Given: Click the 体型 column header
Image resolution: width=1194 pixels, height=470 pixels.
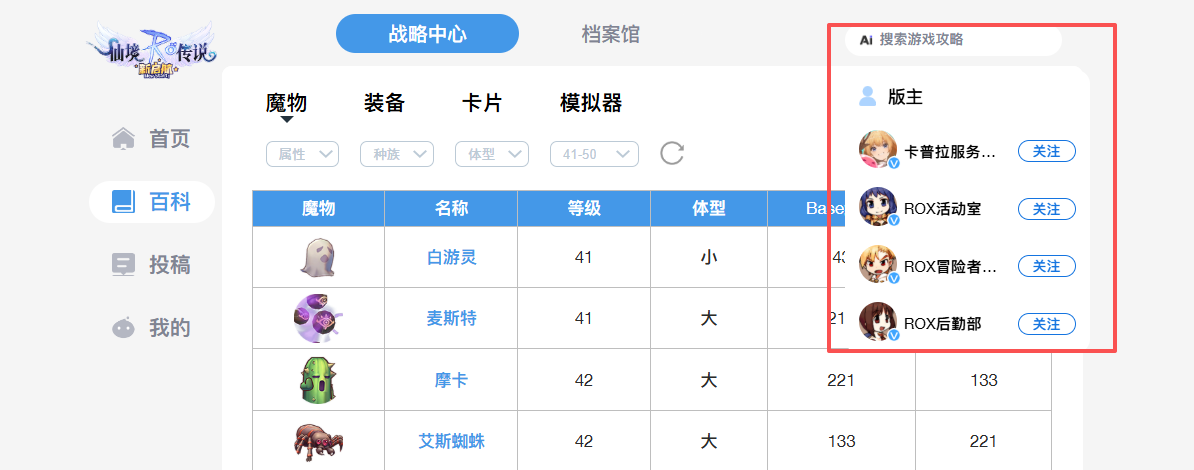Looking at the screenshot, I should 709,209.
